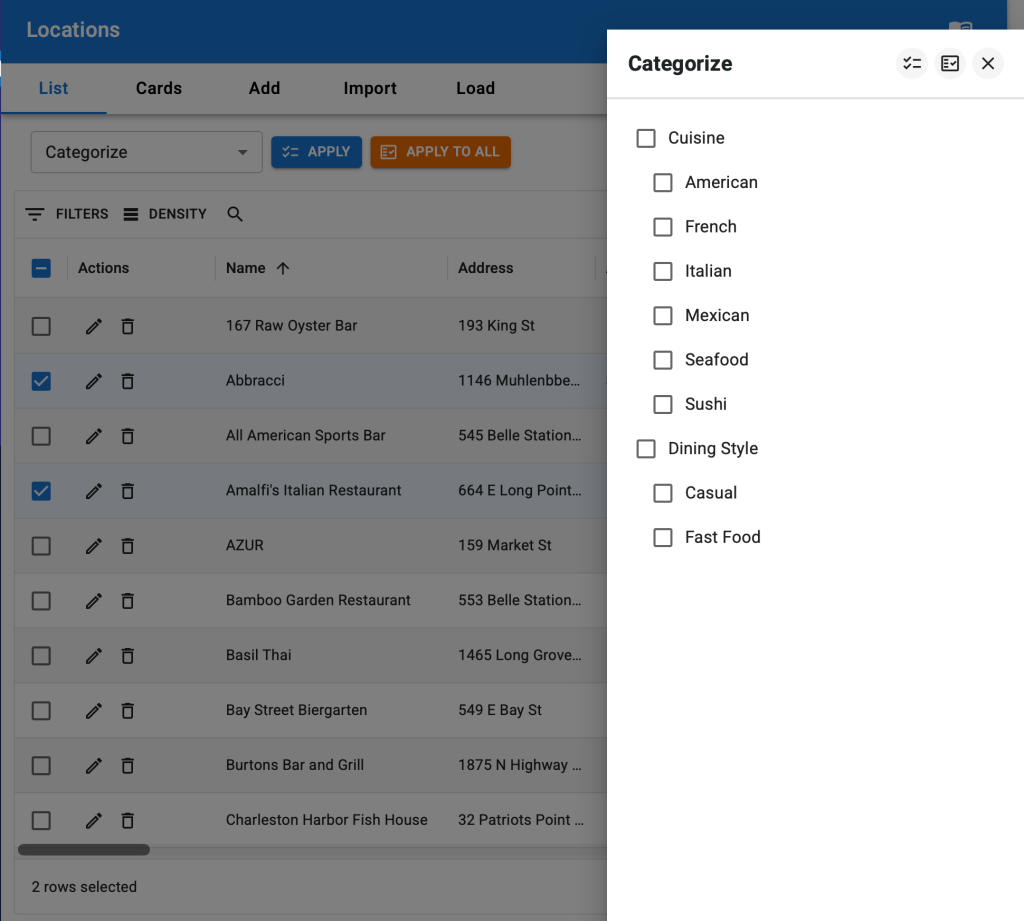Check the Dining Style checkbox
1024x921 pixels.
click(x=646, y=449)
